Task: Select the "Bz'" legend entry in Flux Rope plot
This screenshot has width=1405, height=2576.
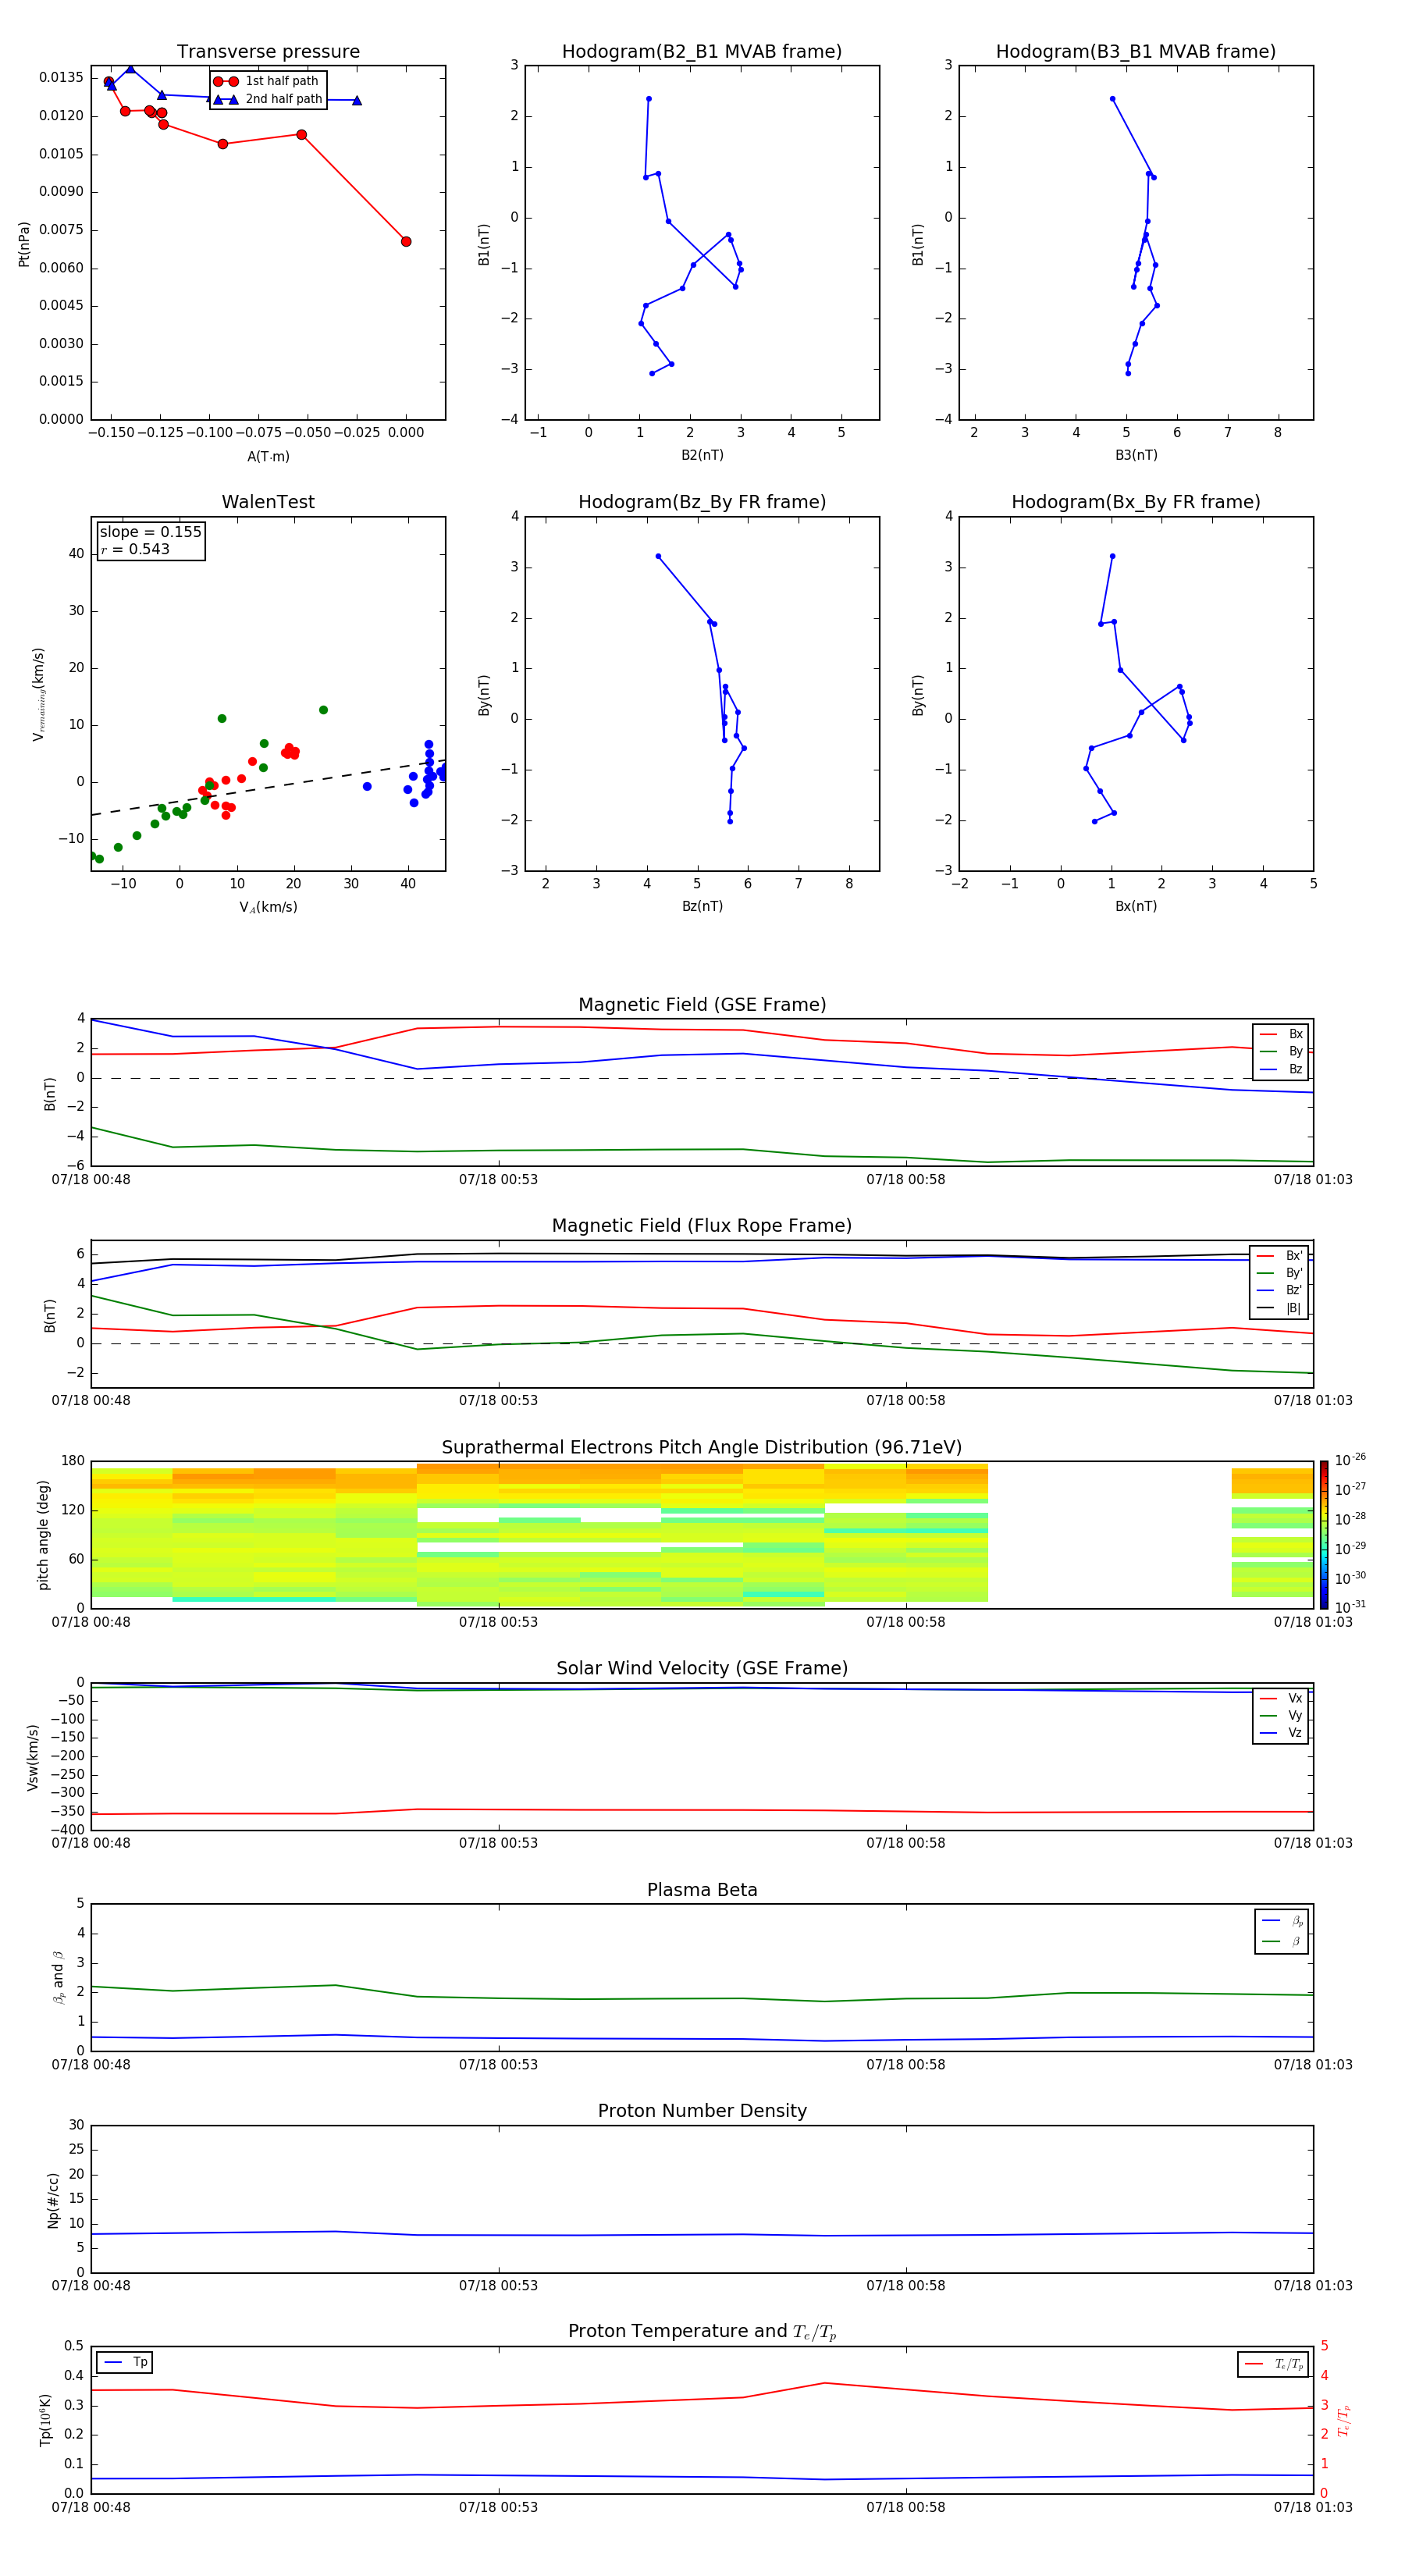Action: pos(1280,1290)
